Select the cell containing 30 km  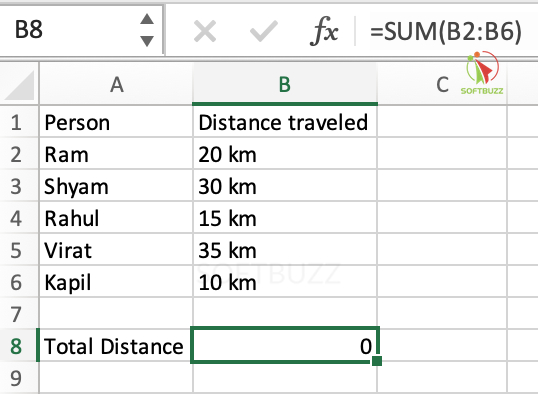tap(285, 186)
